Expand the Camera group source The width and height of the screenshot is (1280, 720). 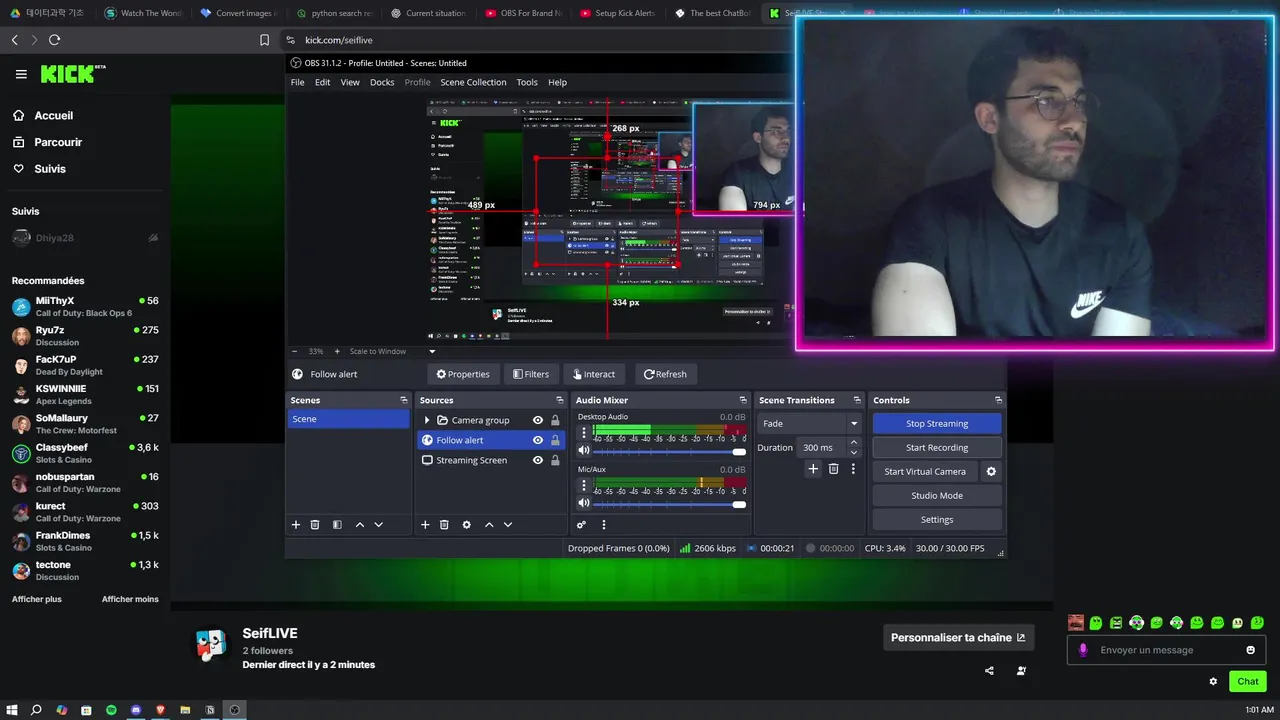pyautogui.click(x=427, y=420)
